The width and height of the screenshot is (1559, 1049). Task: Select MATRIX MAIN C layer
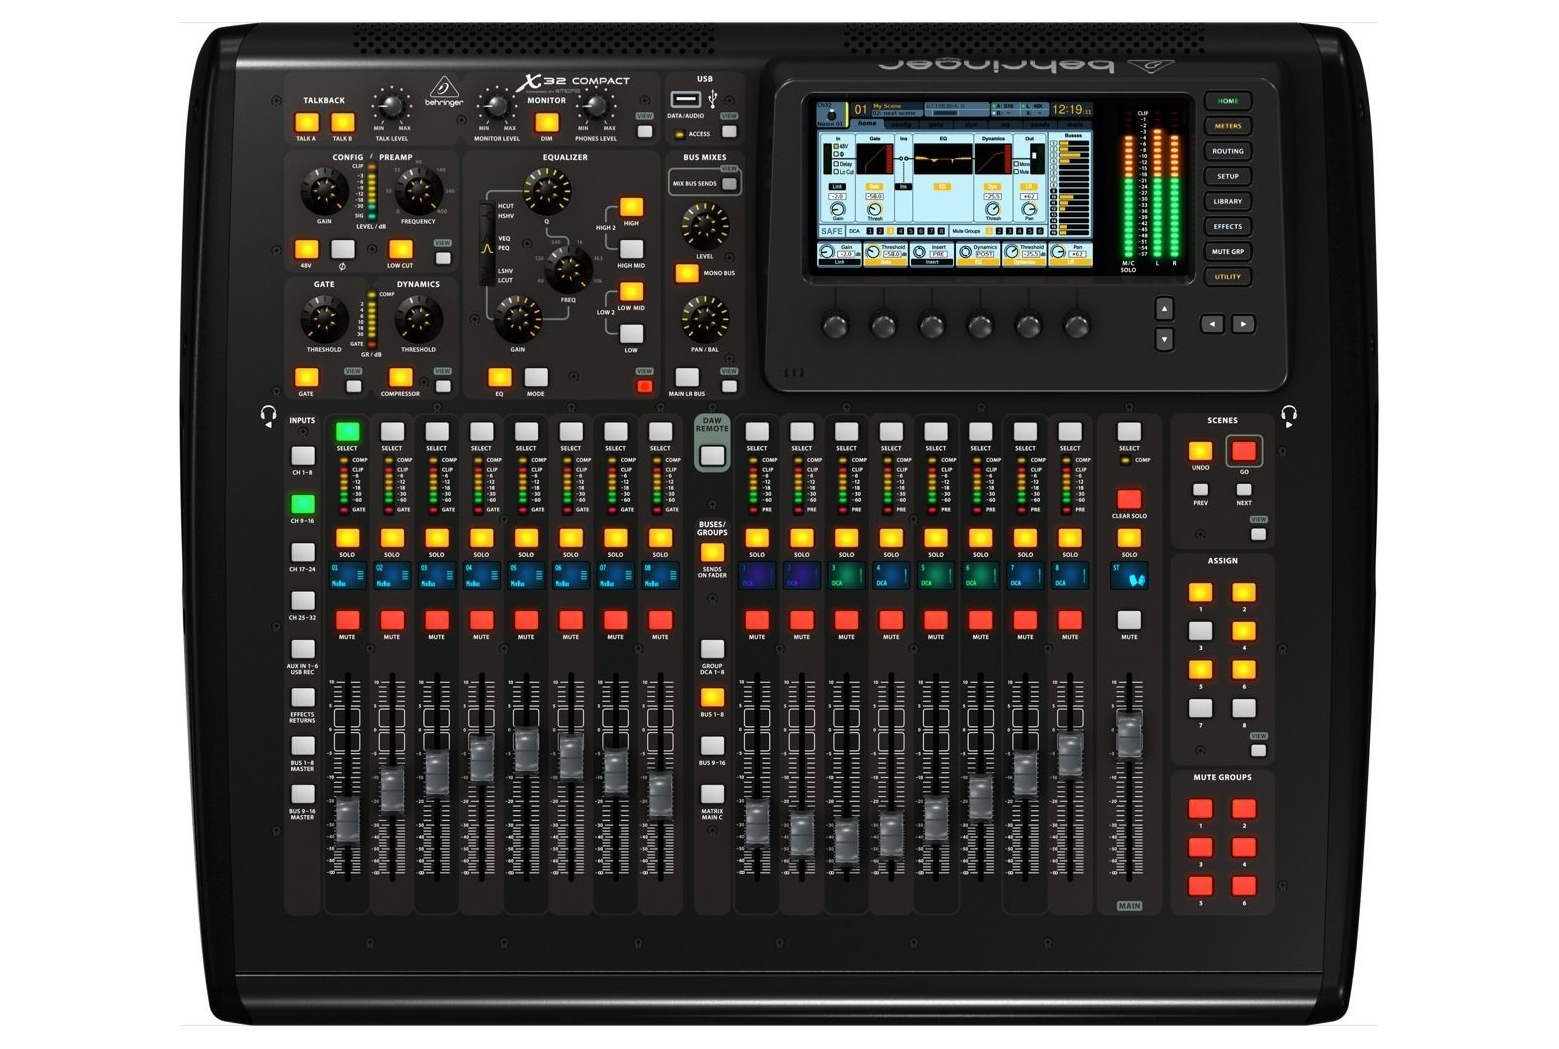tap(712, 794)
